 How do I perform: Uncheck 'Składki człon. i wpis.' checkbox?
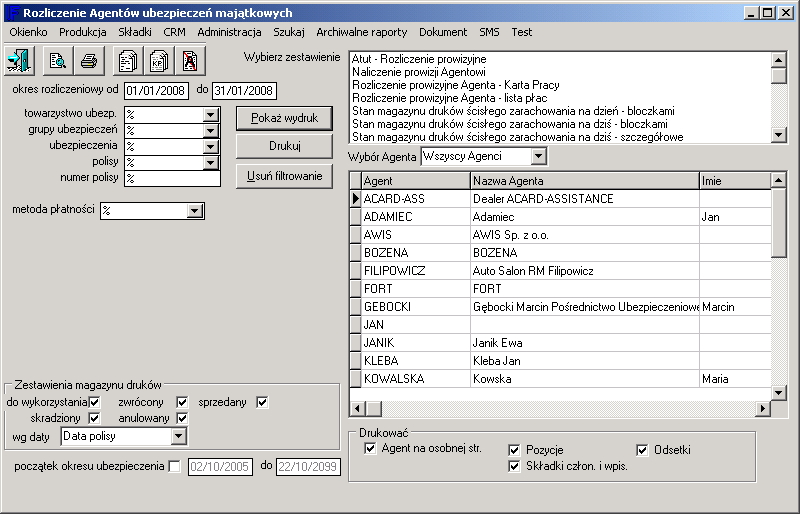(x=514, y=466)
